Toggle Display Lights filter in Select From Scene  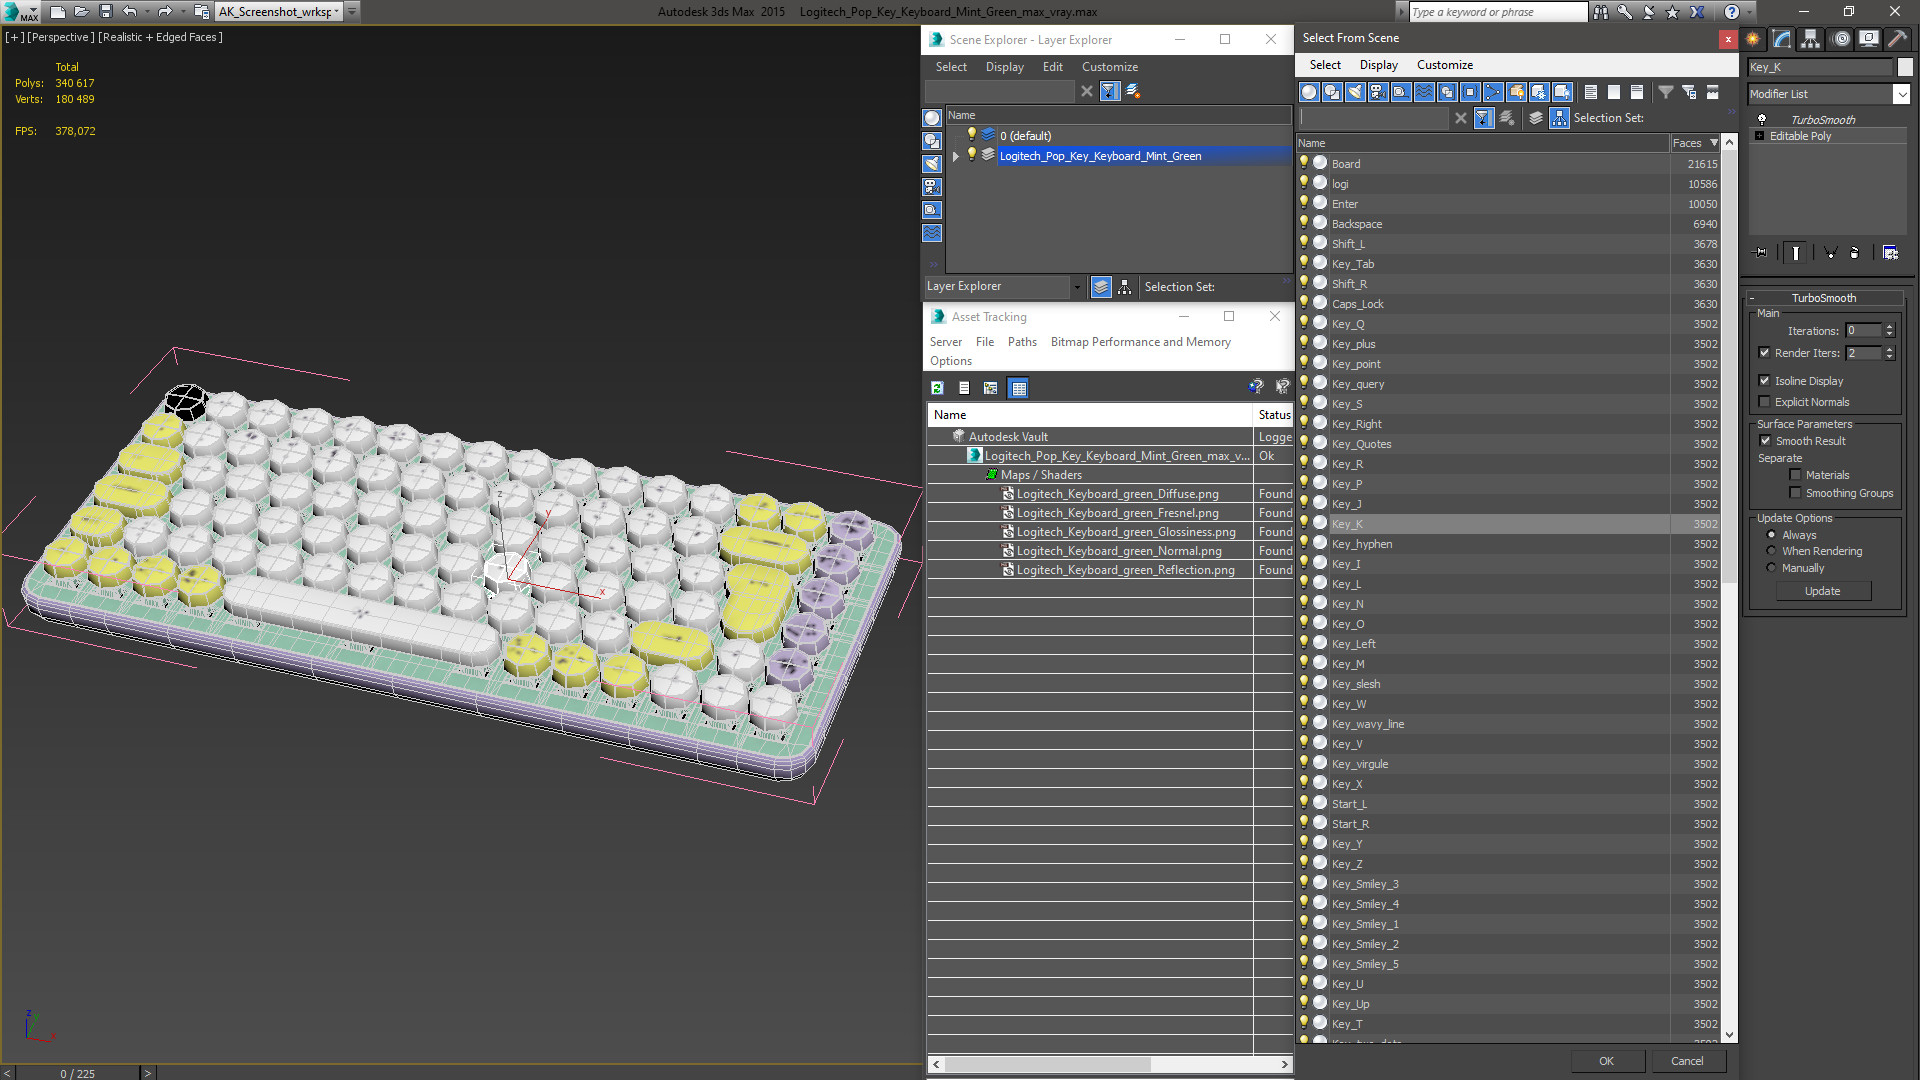tap(1355, 92)
